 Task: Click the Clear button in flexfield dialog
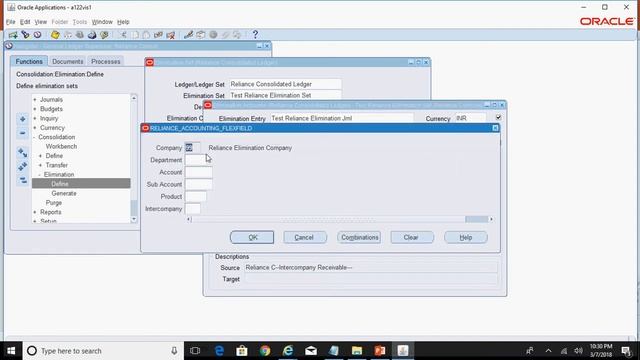[411, 238]
